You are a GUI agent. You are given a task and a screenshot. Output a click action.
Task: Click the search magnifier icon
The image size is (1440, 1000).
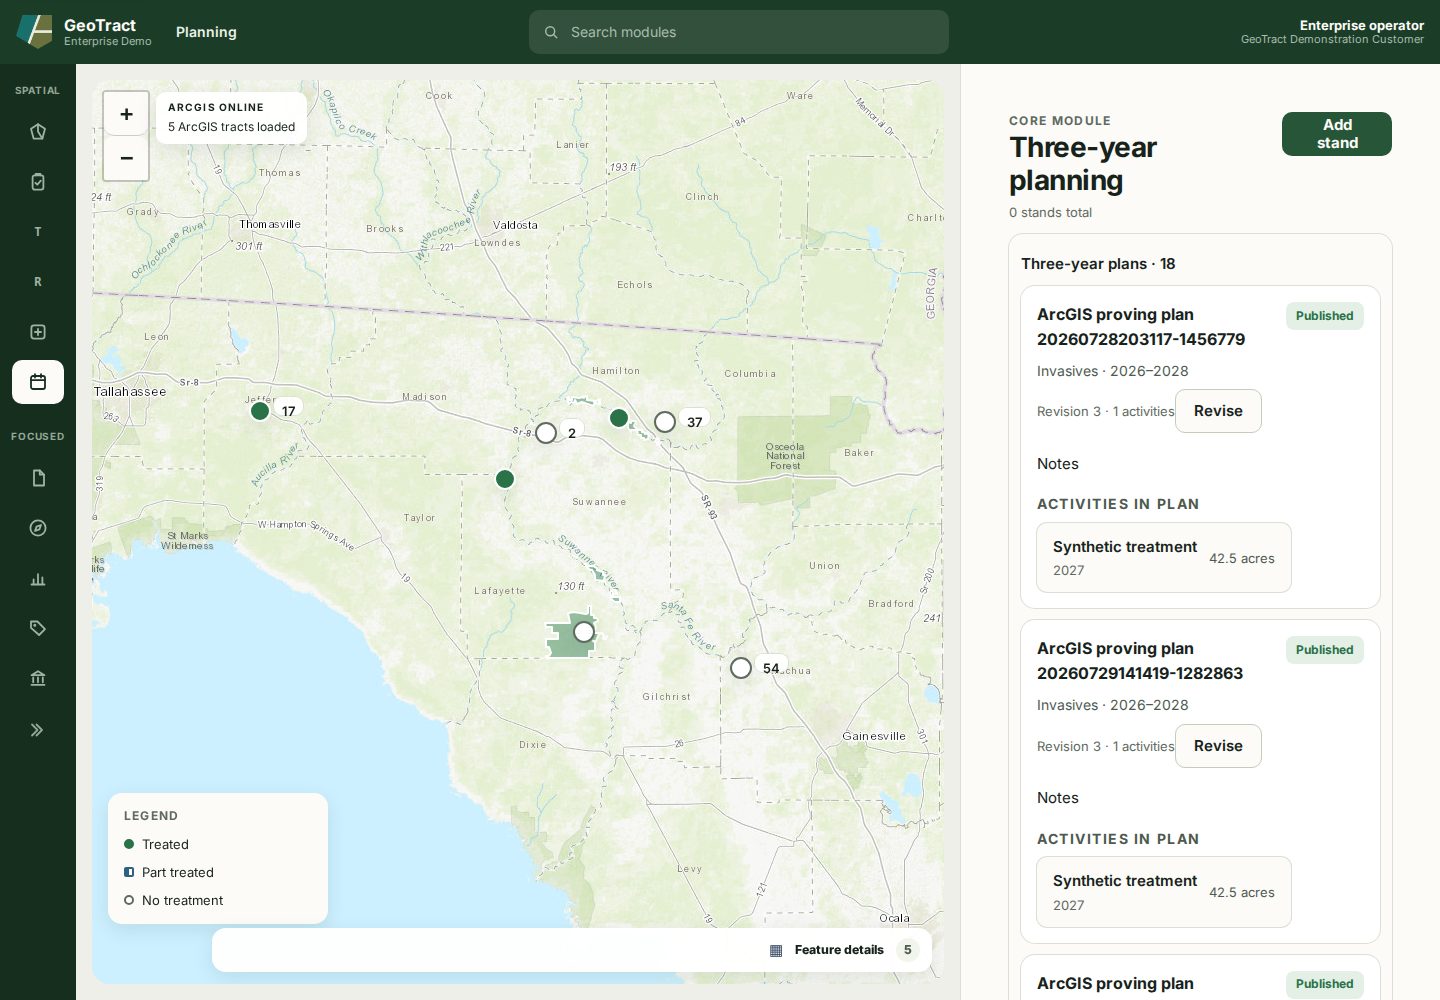(551, 32)
